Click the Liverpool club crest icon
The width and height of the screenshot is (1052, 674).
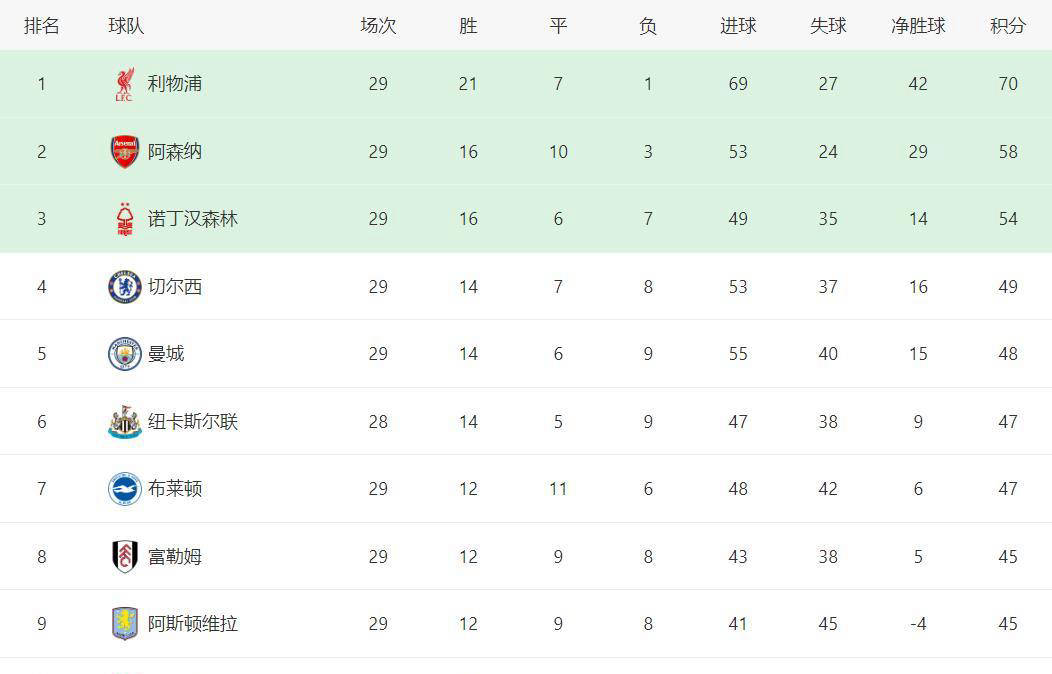coord(124,85)
